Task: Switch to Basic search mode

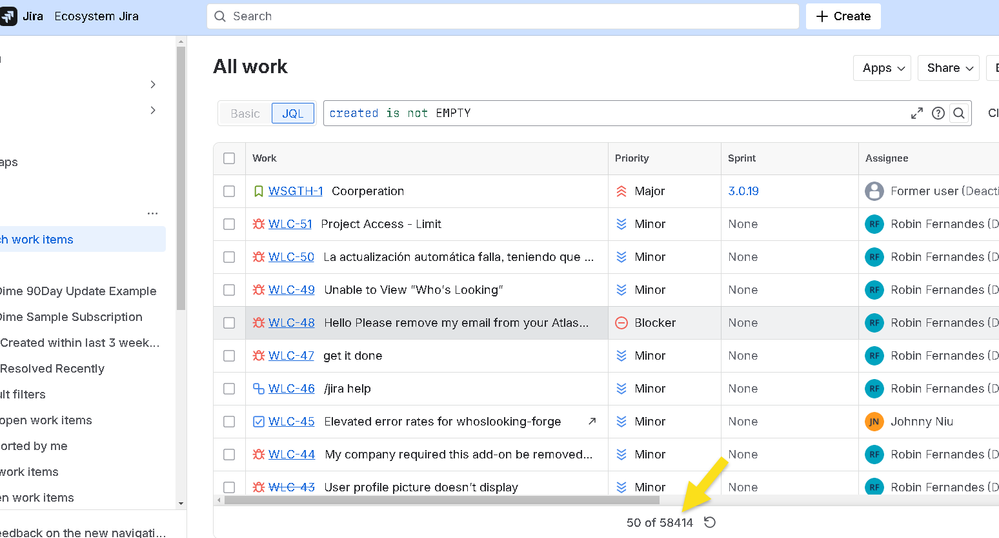Action: coord(245,113)
